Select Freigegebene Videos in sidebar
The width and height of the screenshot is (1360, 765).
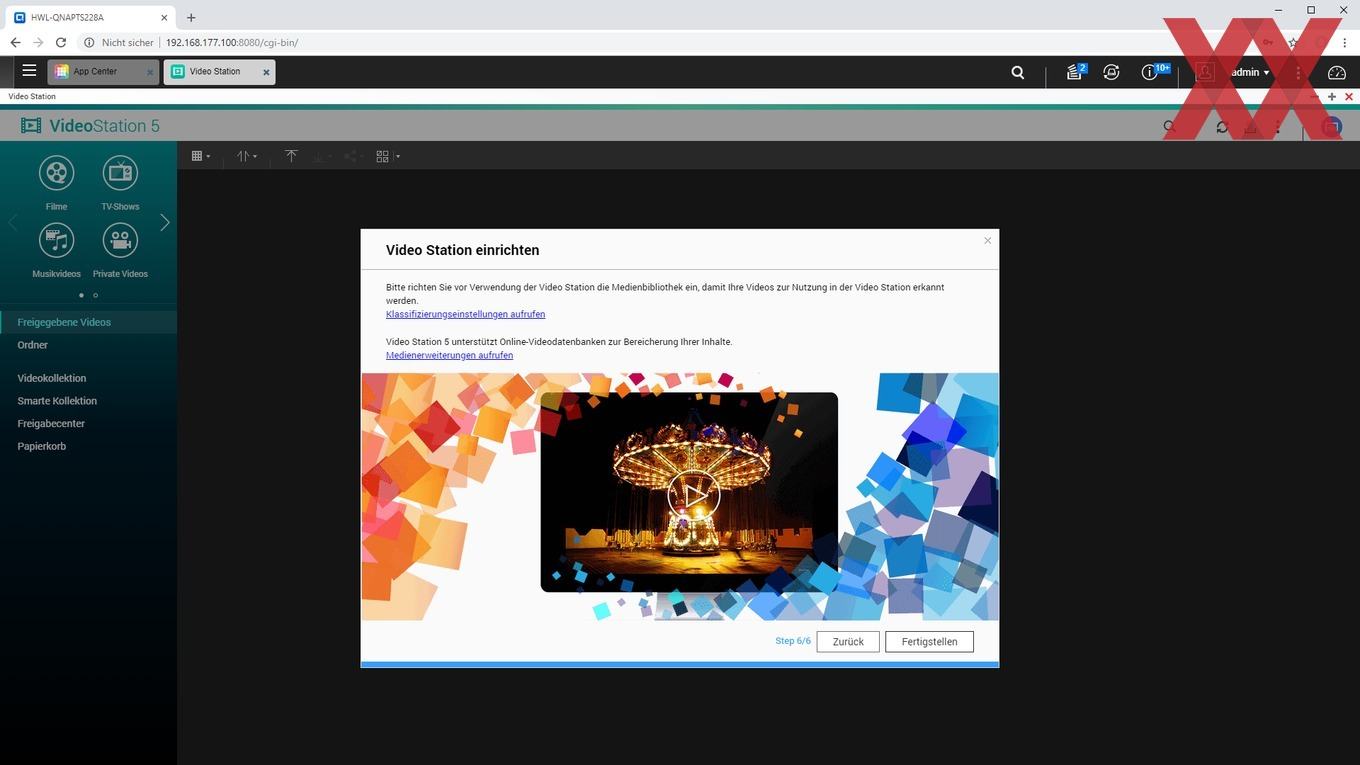[x=88, y=322]
